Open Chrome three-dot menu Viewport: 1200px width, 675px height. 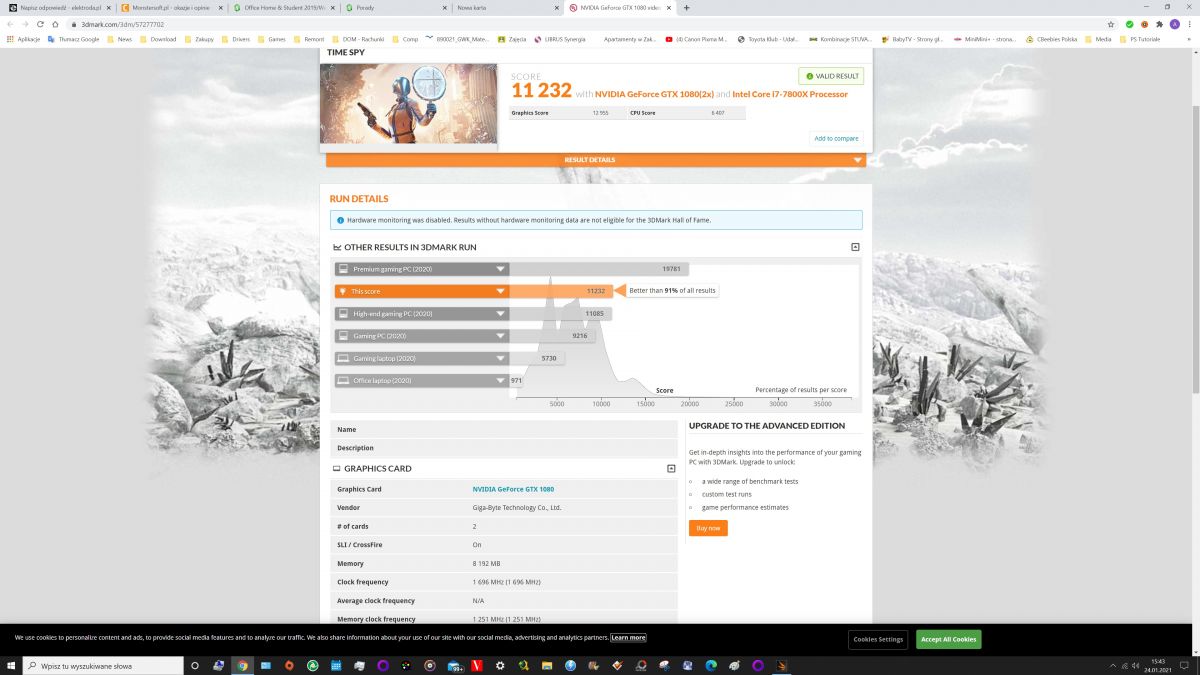(x=1190, y=24)
